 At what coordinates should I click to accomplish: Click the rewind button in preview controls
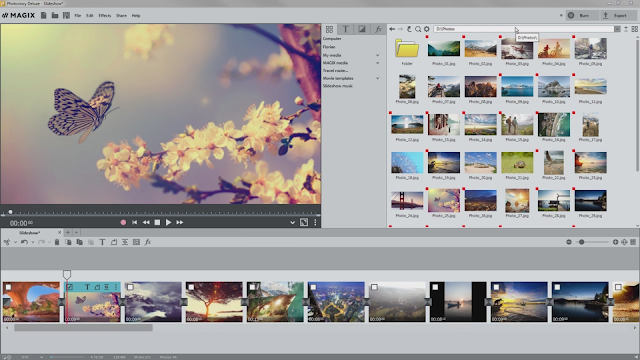pos(146,222)
